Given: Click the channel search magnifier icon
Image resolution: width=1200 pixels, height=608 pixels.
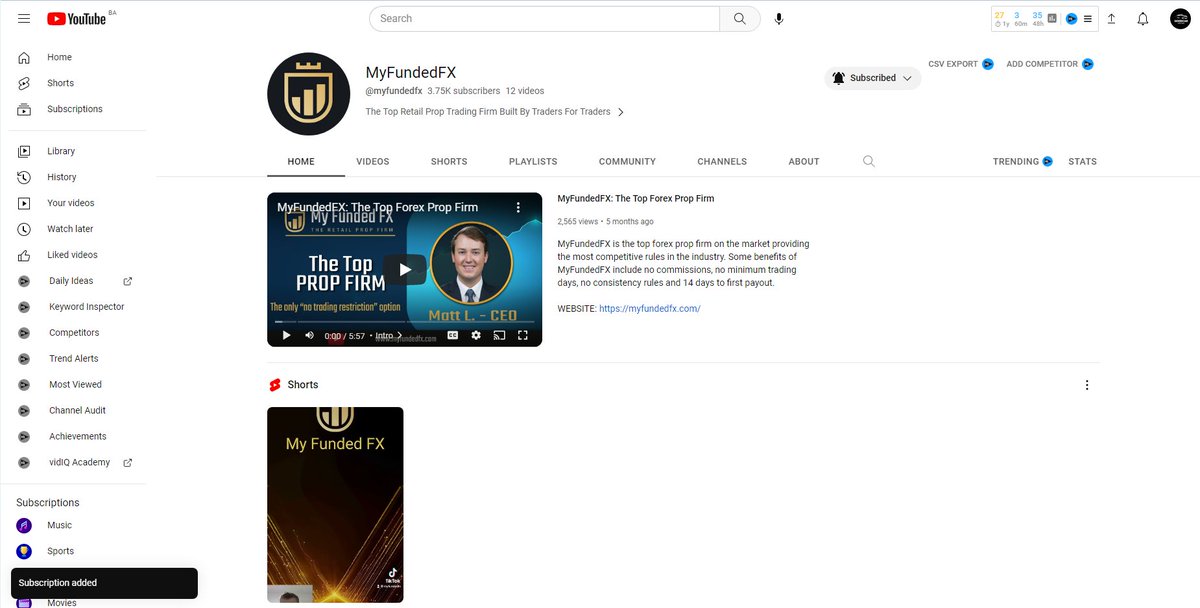Looking at the screenshot, I should [869, 161].
